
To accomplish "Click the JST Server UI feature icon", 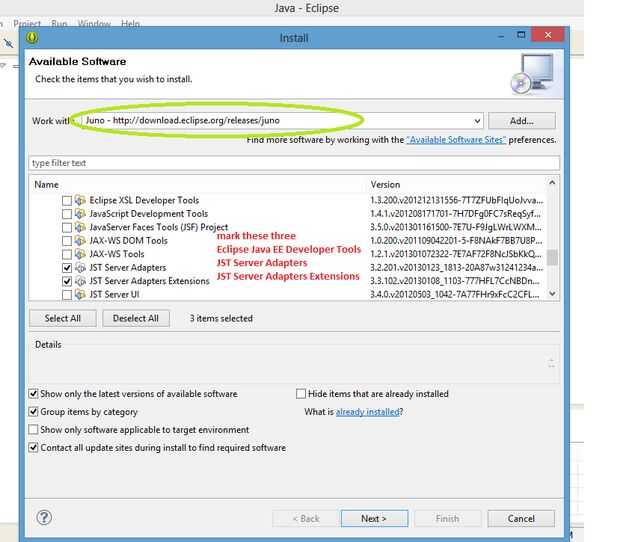I will click(x=80, y=295).
